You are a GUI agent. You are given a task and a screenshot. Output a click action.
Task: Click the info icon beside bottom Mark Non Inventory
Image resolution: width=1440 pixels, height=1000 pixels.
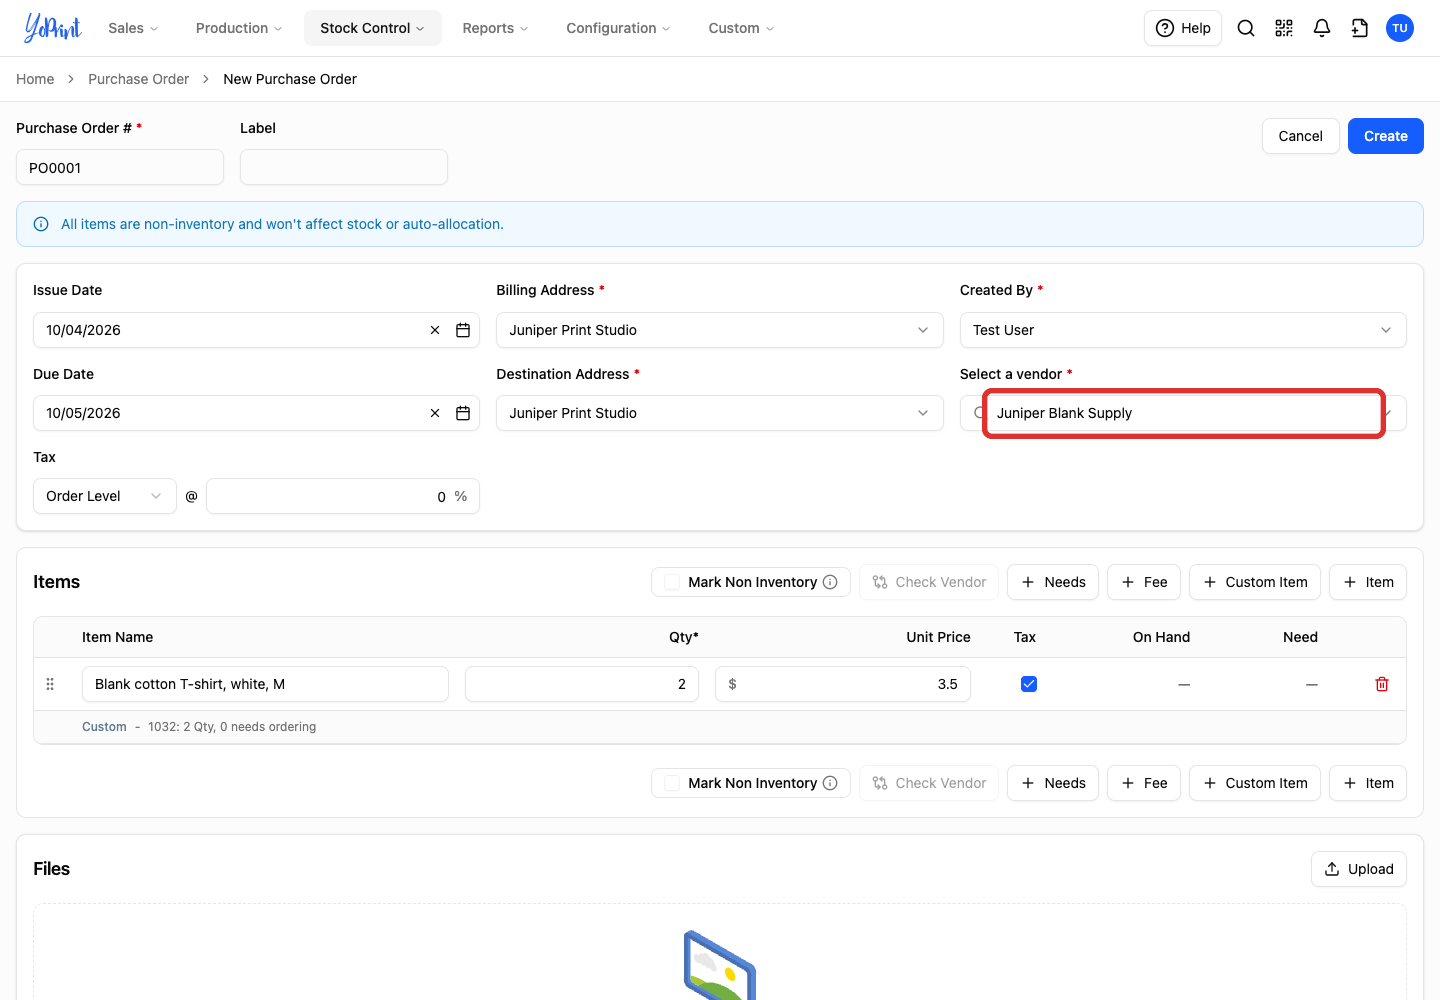point(830,783)
